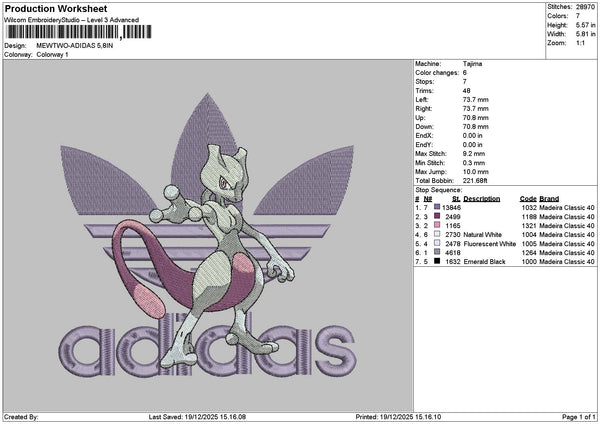Click the Colors value 7
The width and height of the screenshot is (600, 424).
578,16
